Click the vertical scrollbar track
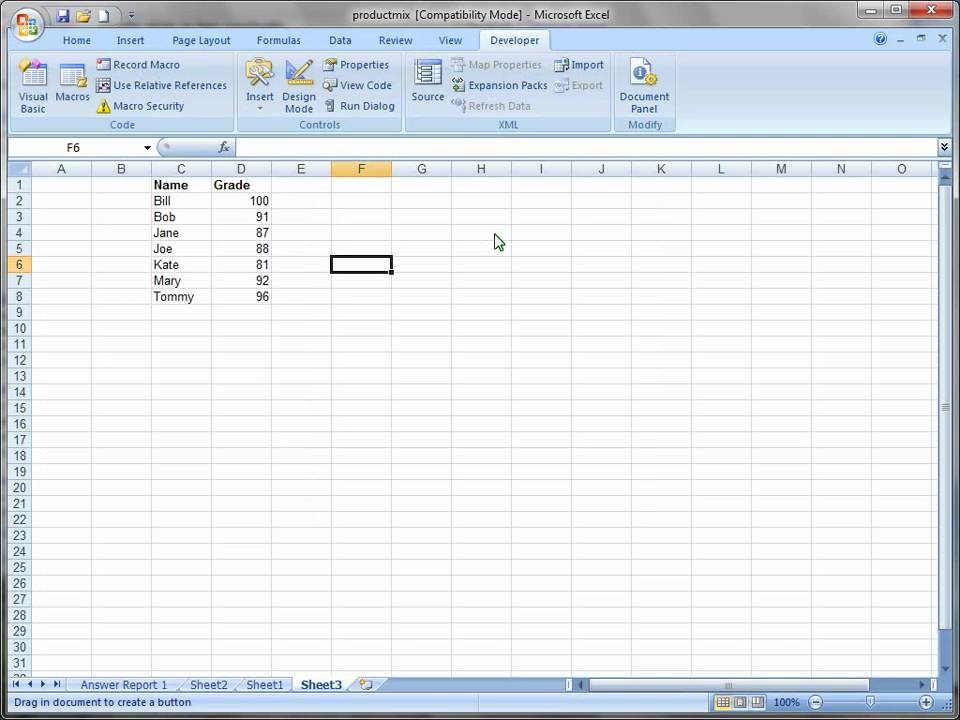The image size is (960, 720). (943, 648)
